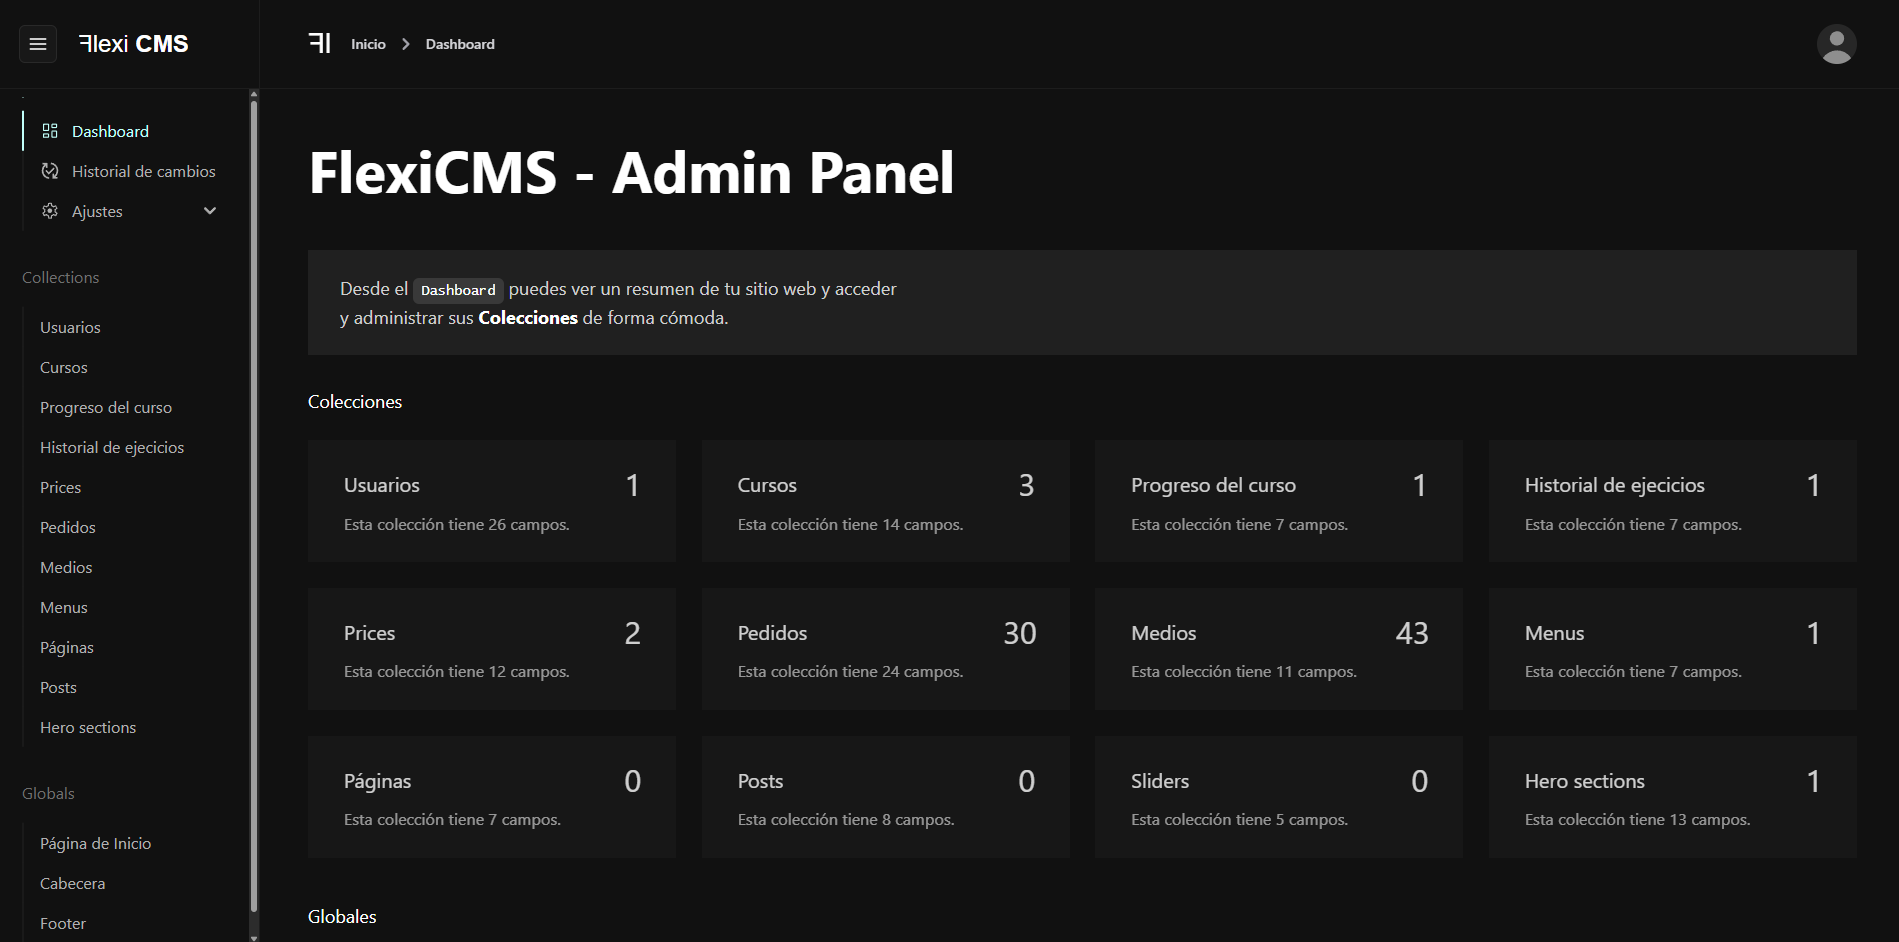Click the Ajustes gear icon
The width and height of the screenshot is (1899, 942).
tap(50, 211)
